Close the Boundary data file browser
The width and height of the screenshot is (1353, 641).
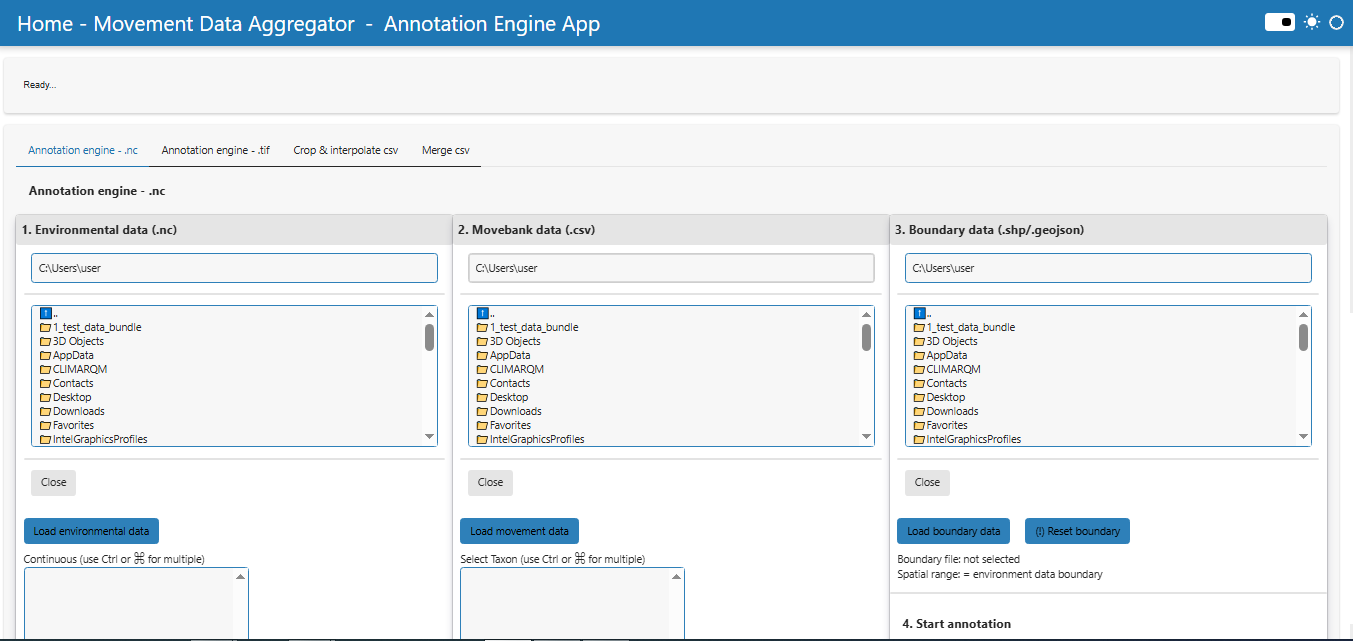(x=928, y=482)
